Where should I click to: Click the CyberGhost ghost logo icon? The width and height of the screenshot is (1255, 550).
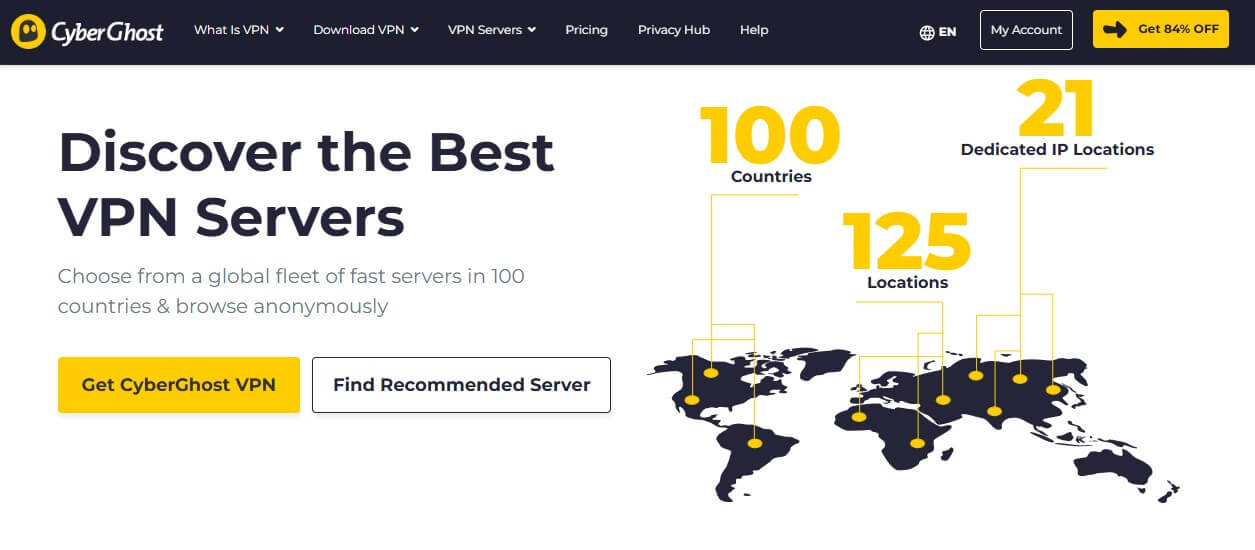tap(30, 31)
